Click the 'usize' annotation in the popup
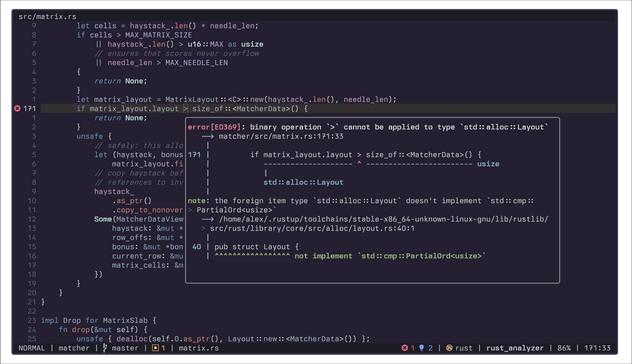 coord(488,164)
